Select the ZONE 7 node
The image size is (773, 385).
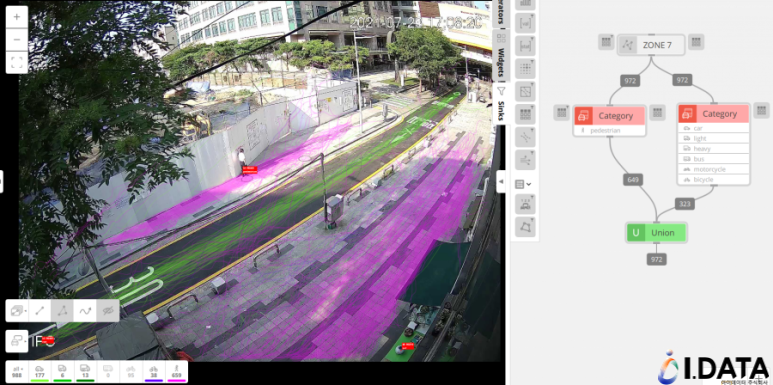[x=651, y=45]
